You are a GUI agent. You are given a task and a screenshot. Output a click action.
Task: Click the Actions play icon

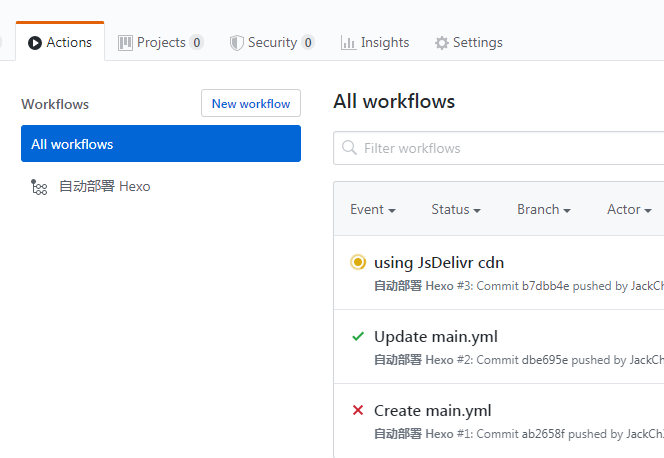click(35, 43)
